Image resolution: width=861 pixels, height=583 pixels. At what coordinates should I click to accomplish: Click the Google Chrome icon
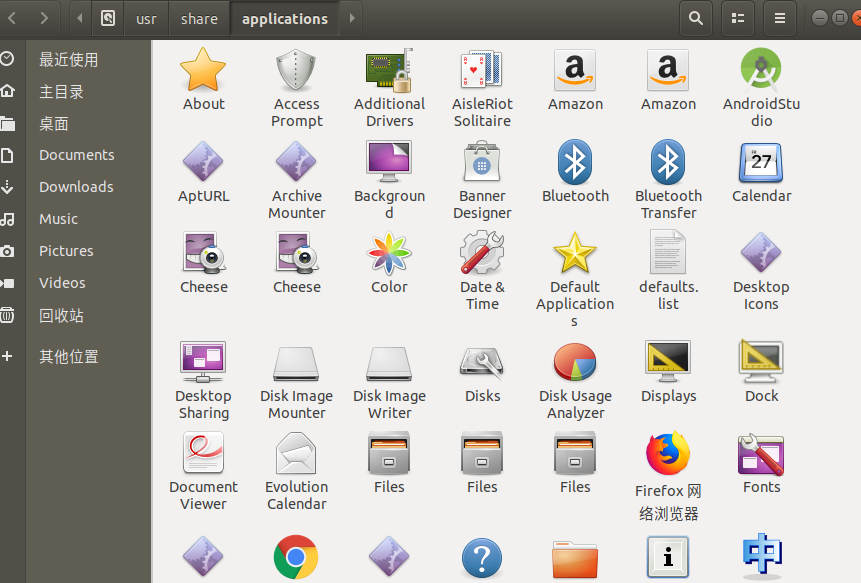coord(296,558)
